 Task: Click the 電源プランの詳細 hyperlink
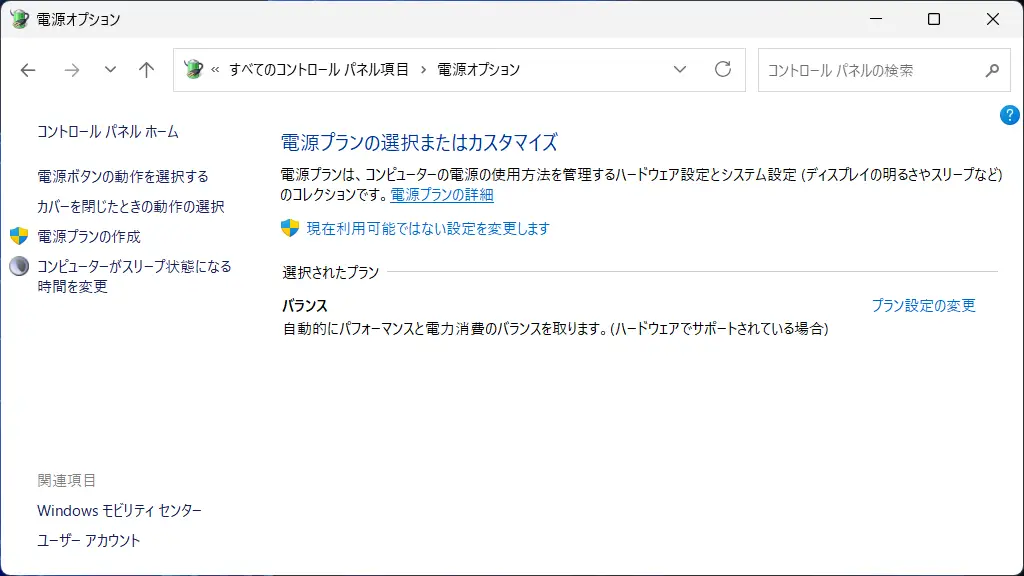(441, 195)
